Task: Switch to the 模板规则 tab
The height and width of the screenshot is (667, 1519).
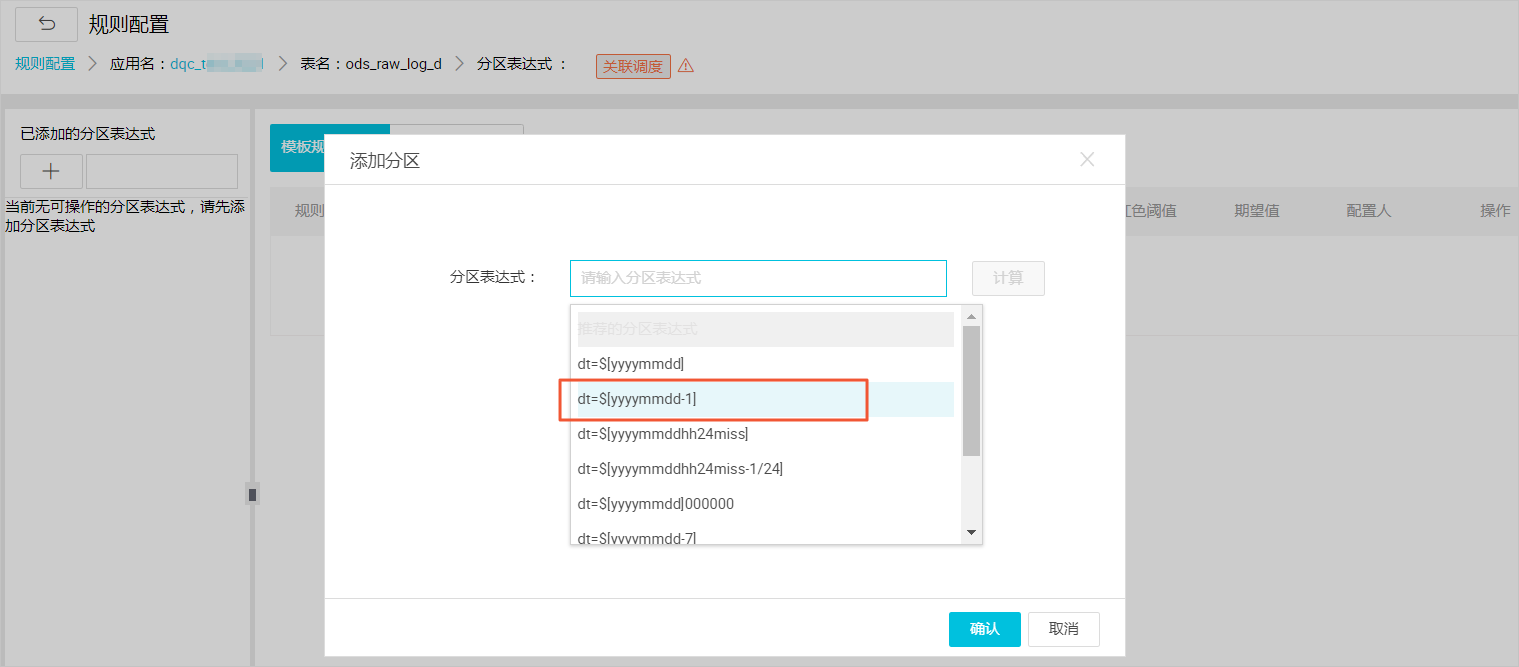Action: pyautogui.click(x=298, y=147)
